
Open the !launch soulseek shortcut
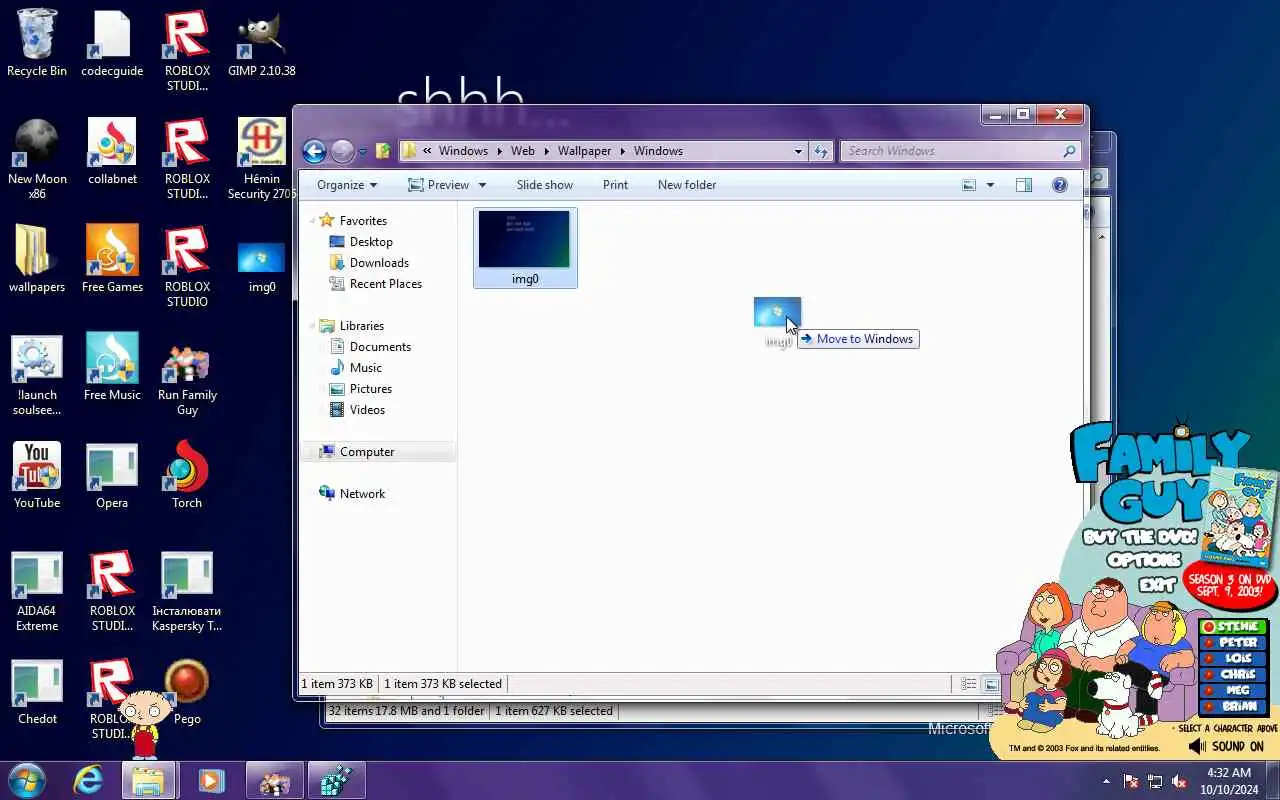click(x=37, y=375)
